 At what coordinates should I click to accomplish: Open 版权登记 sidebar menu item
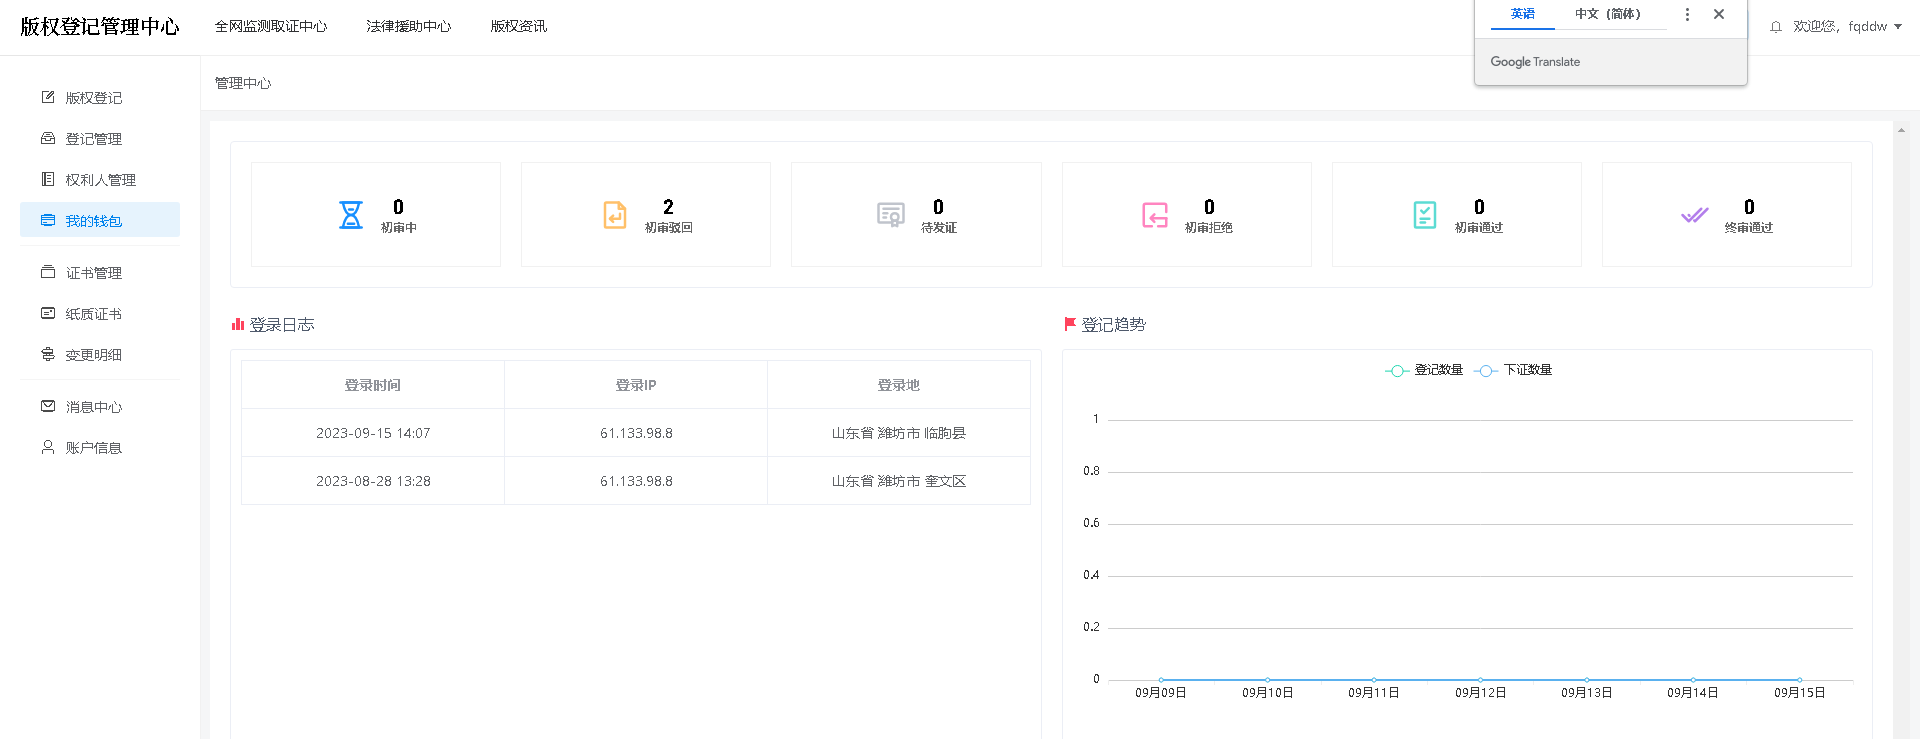100,97
